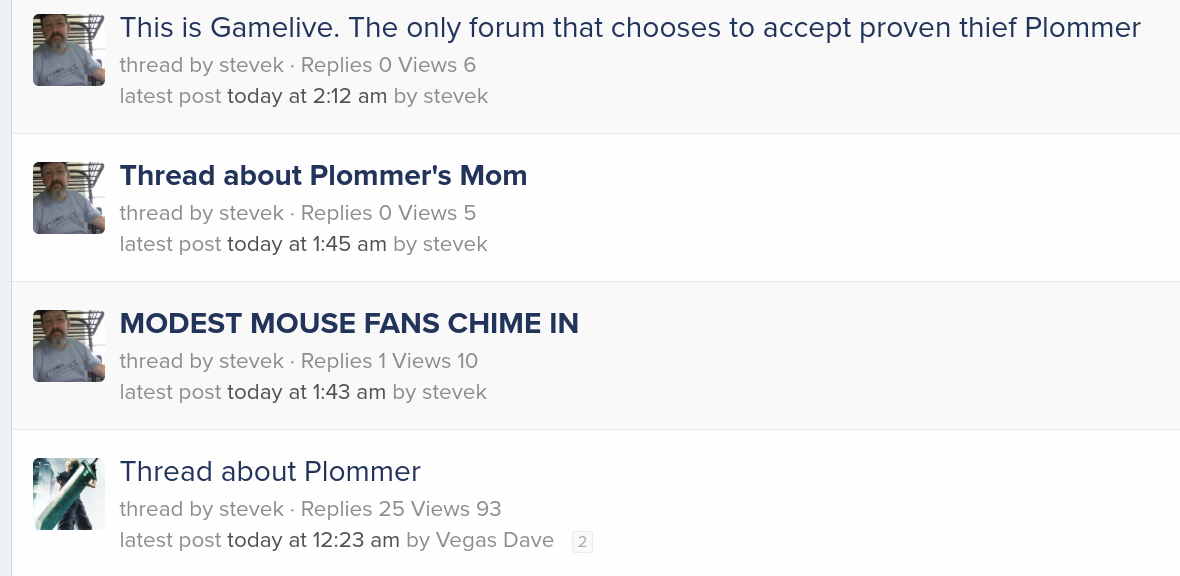The image size is (1180, 576).
Task: Go to latest post at 1:43 am
Action: [306, 392]
